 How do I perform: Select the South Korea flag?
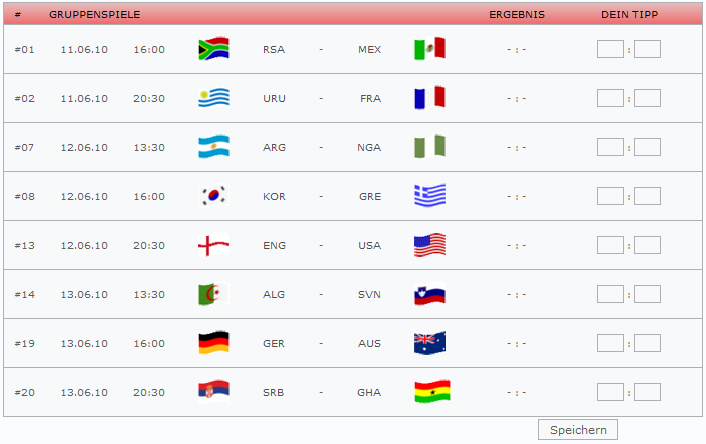point(214,196)
